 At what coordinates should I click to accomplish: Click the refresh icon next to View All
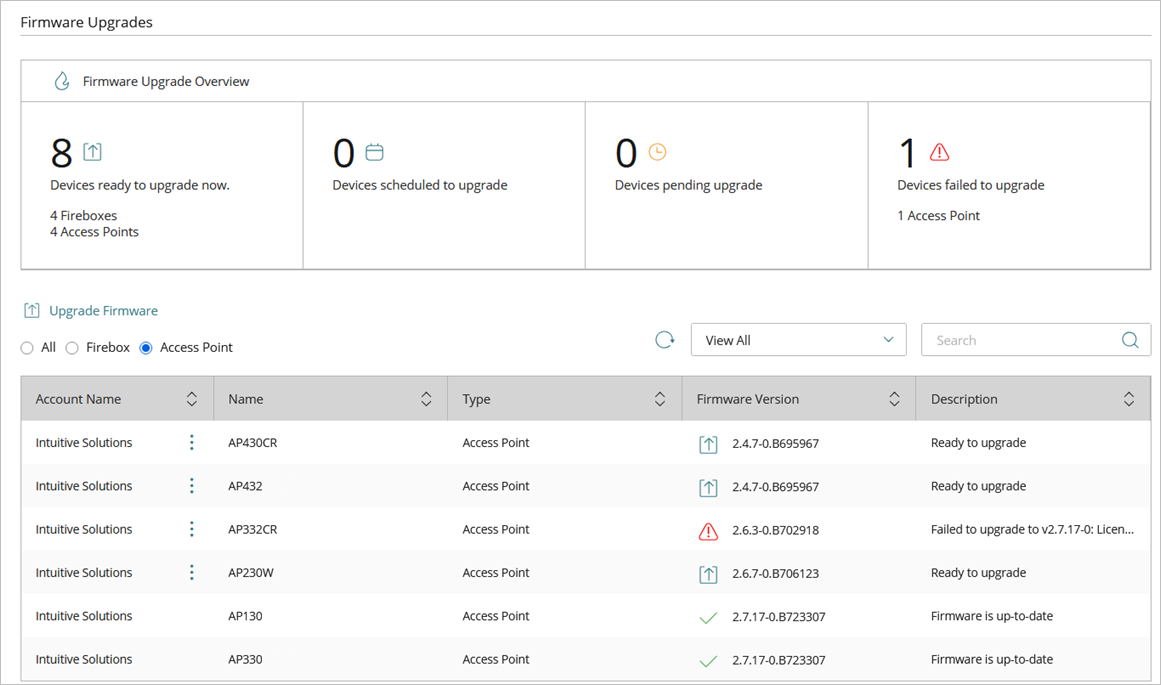665,339
